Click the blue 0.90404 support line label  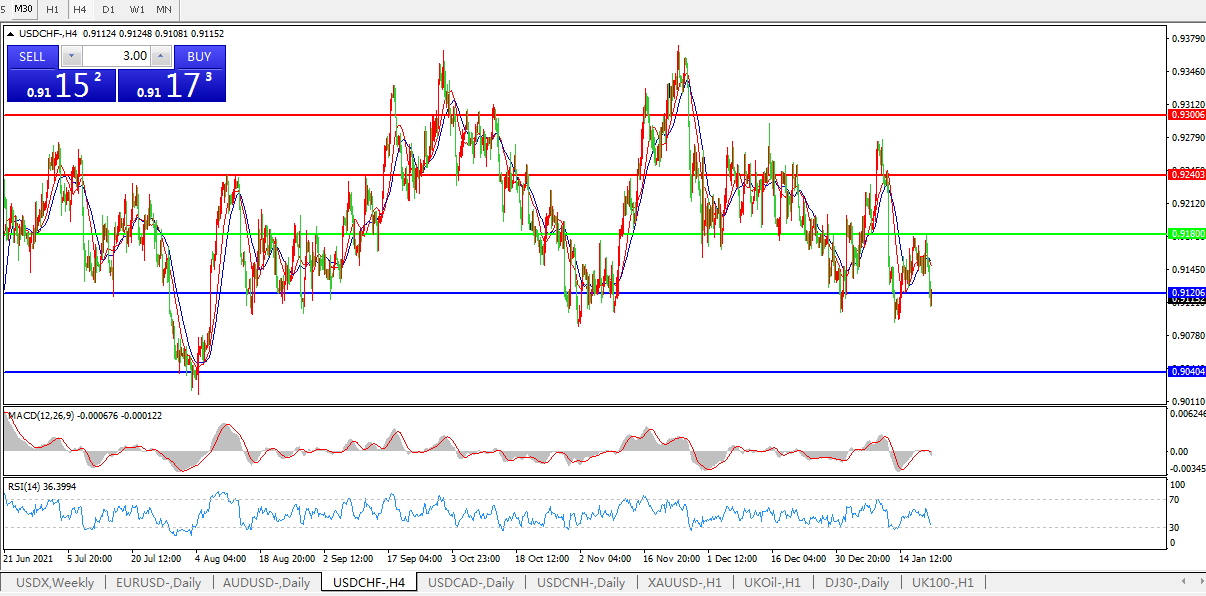pyautogui.click(x=1186, y=371)
